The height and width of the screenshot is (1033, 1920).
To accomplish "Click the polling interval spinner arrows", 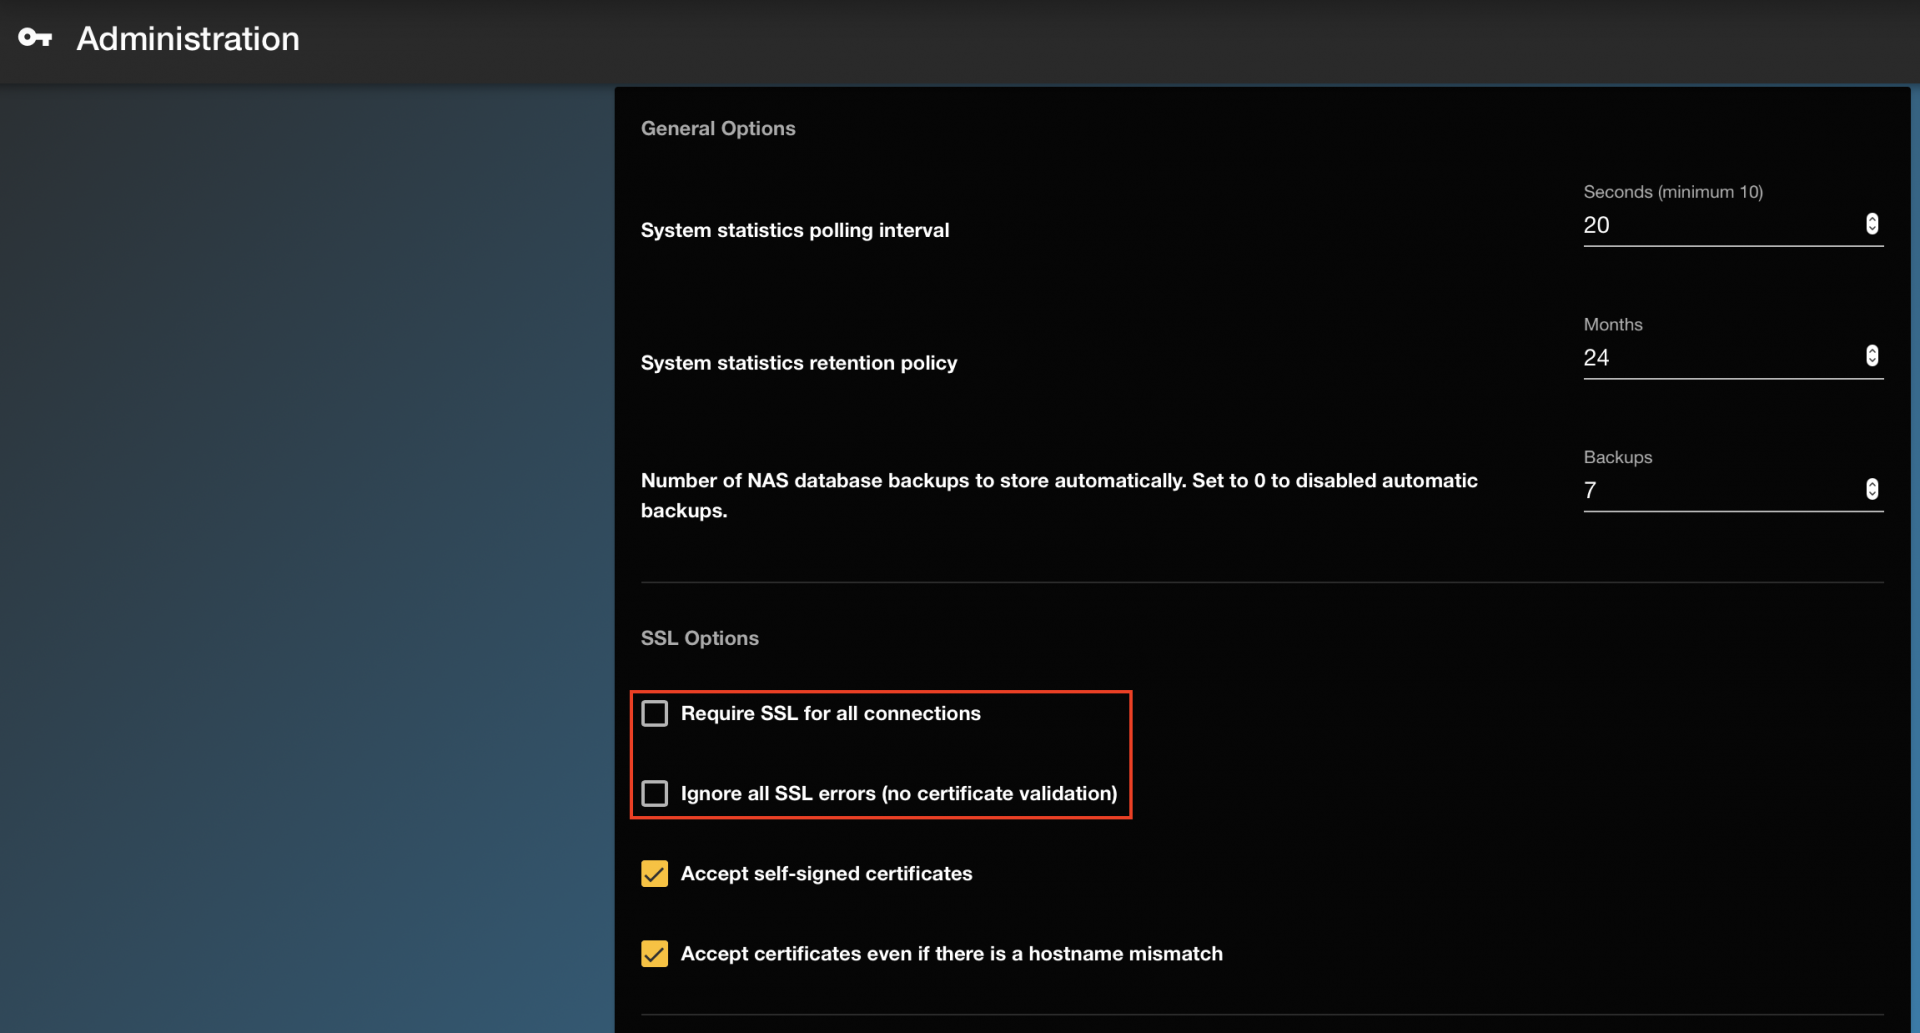I will (1872, 224).
